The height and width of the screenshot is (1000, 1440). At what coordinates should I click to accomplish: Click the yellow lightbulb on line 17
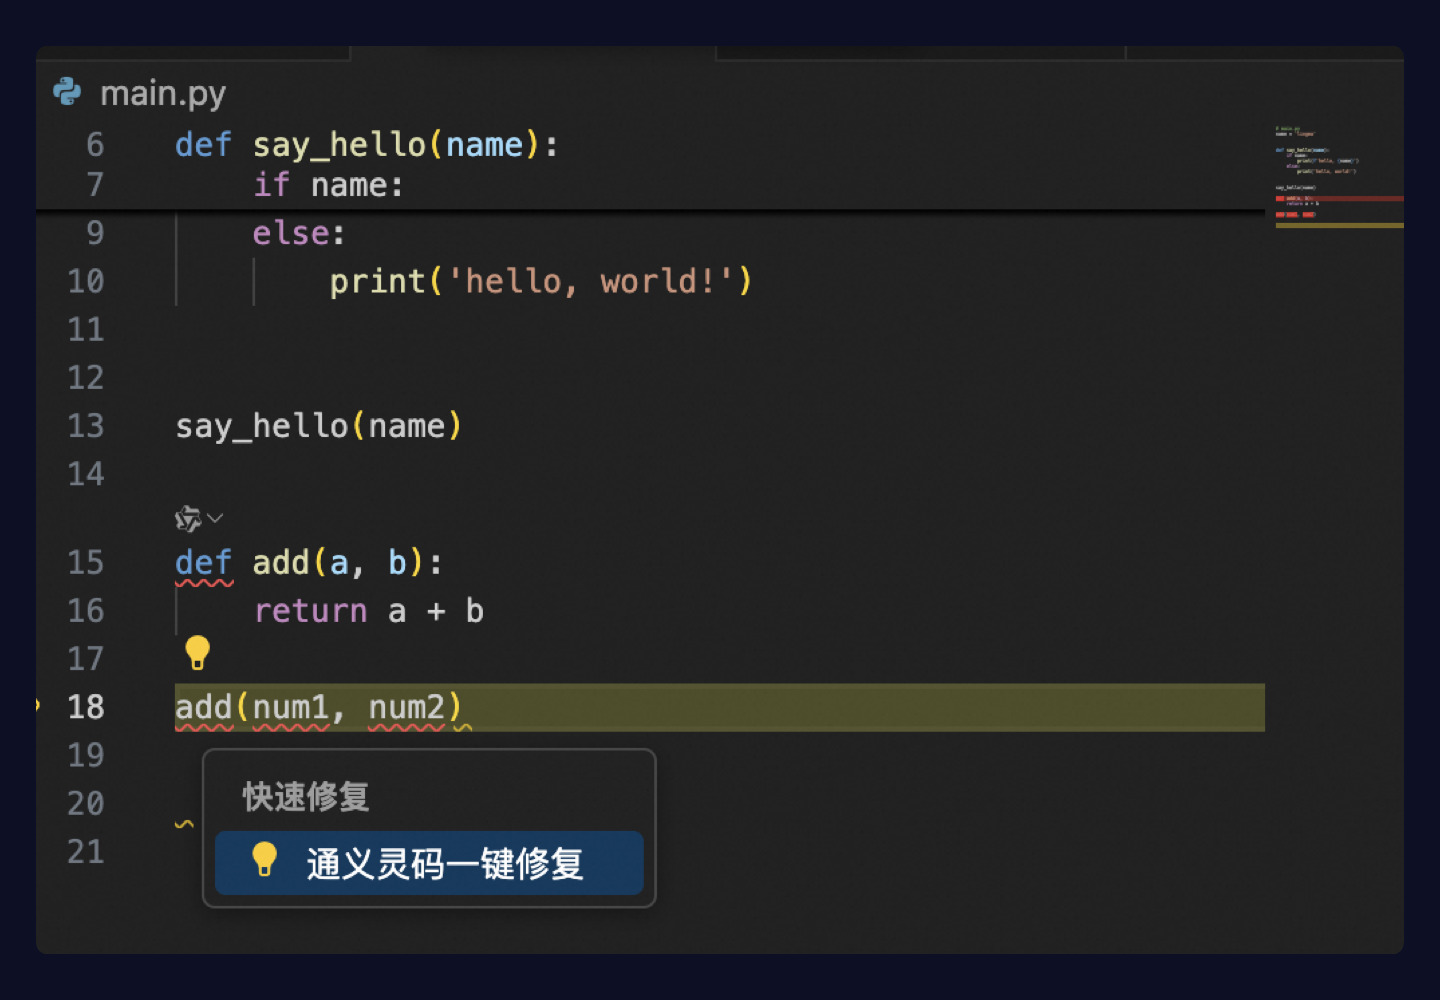pyautogui.click(x=197, y=652)
